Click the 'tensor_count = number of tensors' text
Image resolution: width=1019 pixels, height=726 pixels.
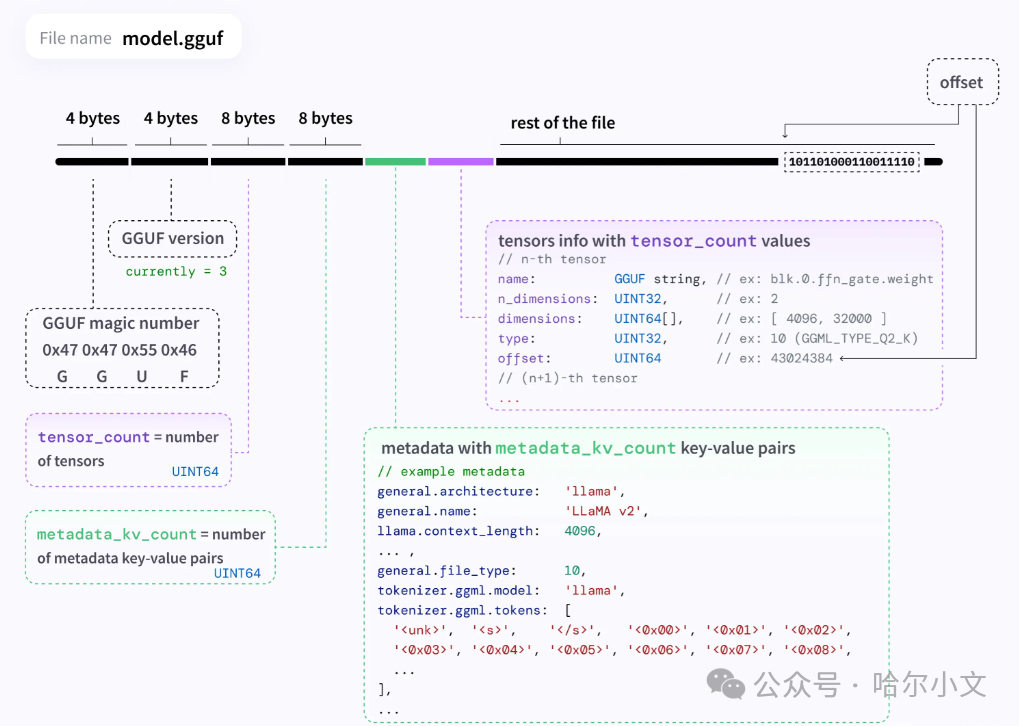click(128, 449)
